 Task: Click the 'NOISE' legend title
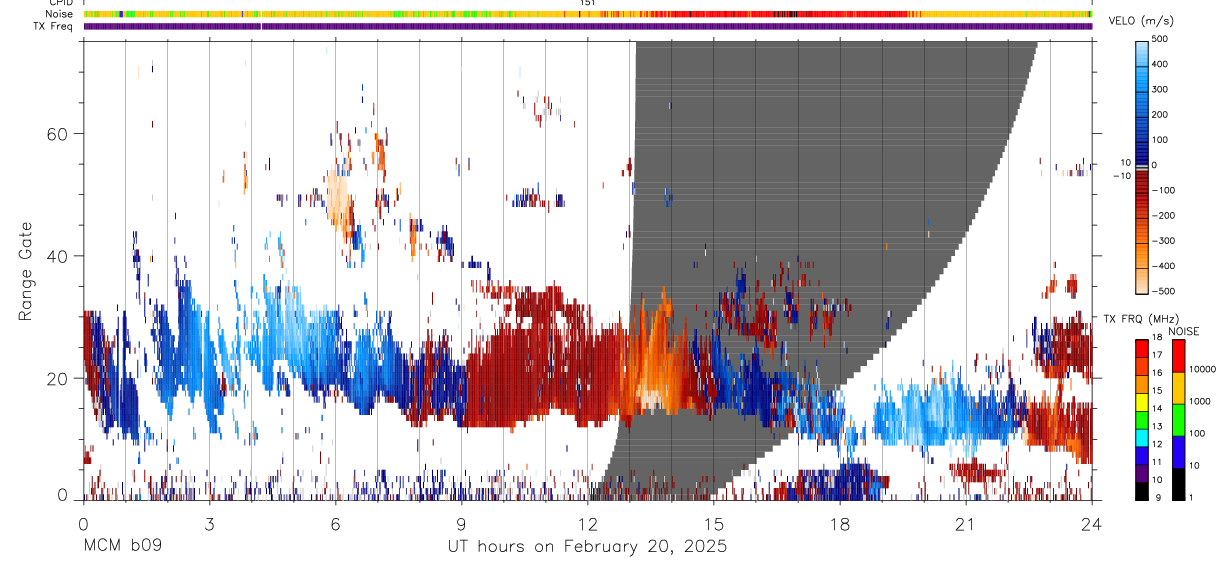[1183, 331]
